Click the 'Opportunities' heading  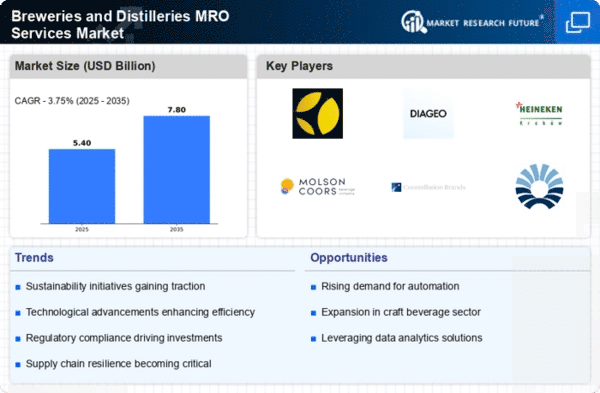(349, 258)
